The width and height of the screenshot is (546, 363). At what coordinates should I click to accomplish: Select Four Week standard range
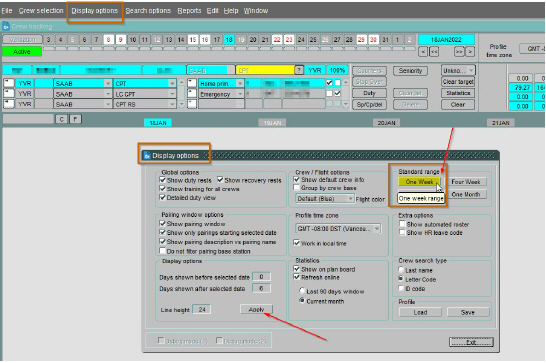466,182
